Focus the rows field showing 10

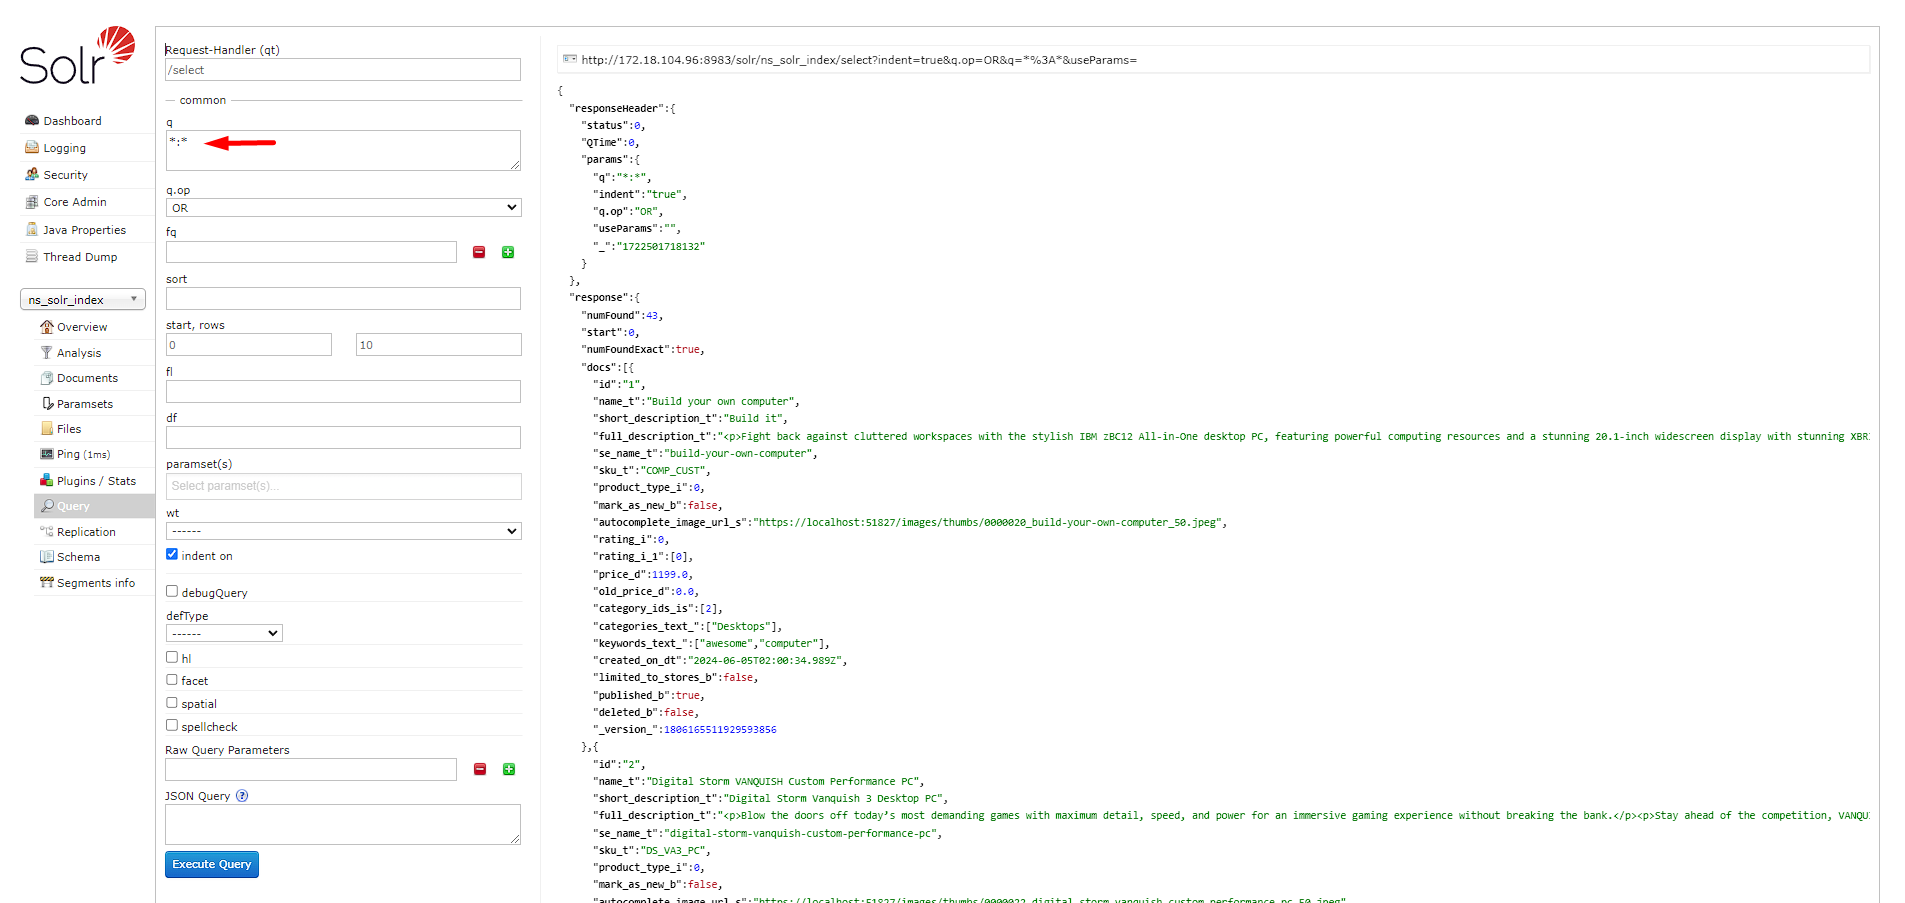point(438,345)
